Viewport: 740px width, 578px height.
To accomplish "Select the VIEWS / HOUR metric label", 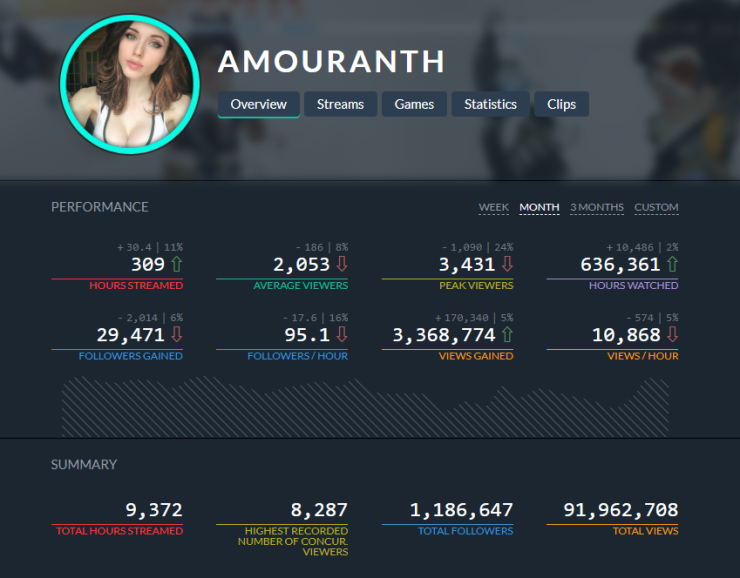I will pos(643,356).
